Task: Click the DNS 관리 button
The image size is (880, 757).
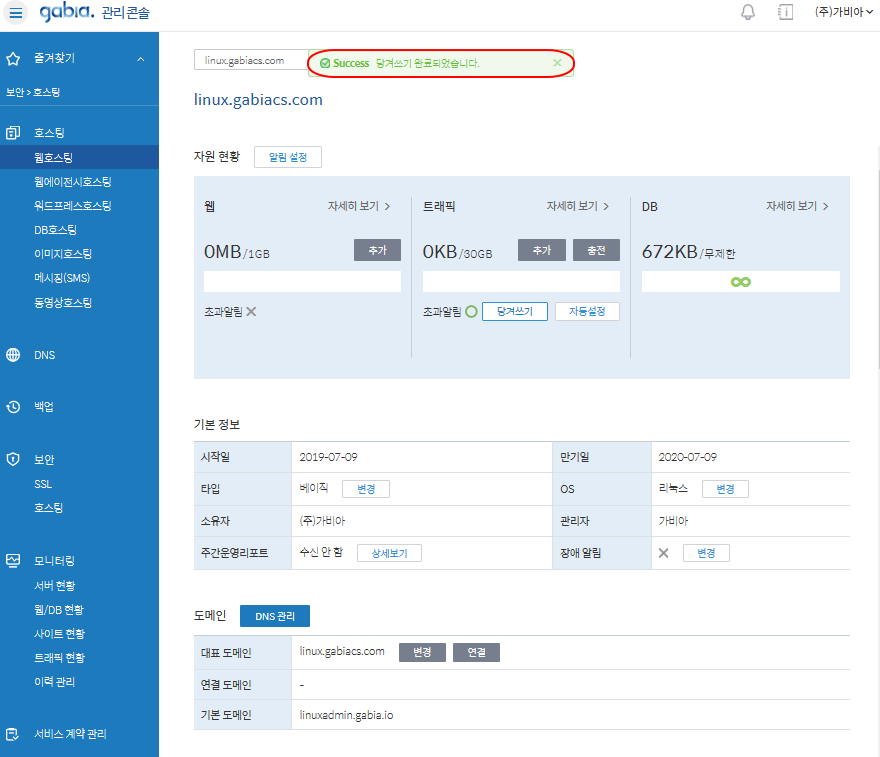Action: [x=275, y=616]
